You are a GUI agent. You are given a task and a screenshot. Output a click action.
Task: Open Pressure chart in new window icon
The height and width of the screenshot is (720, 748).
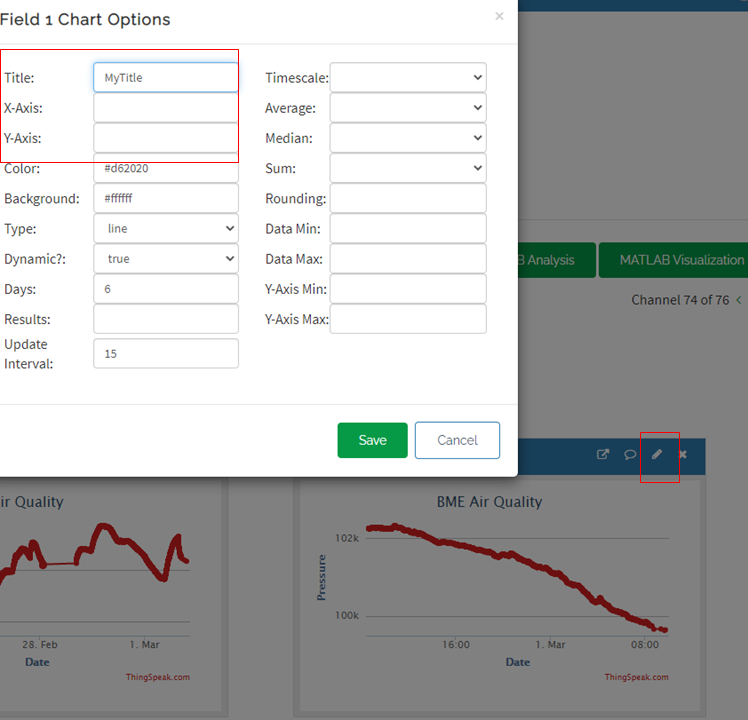tap(603, 454)
